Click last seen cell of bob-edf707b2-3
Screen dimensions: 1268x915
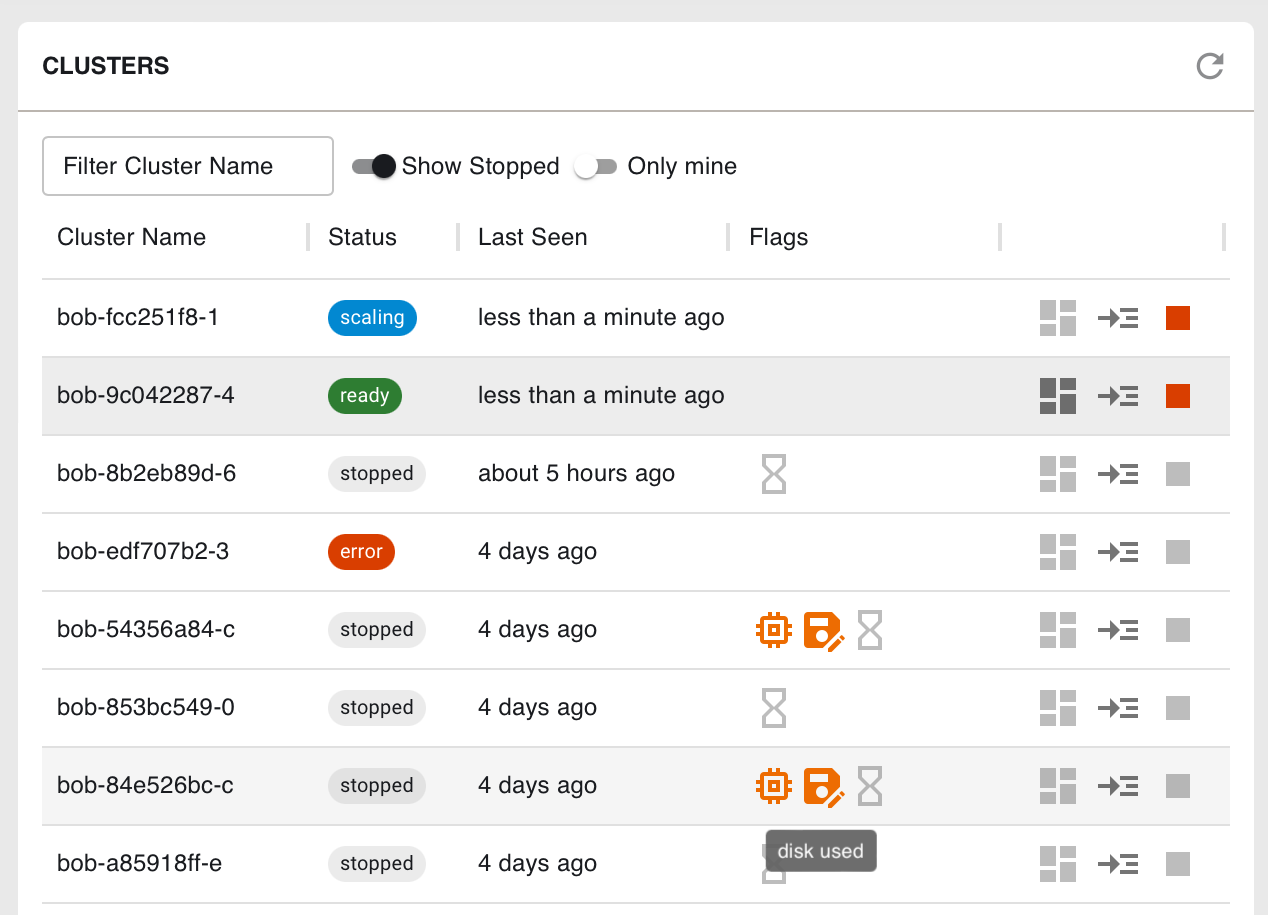(x=537, y=552)
